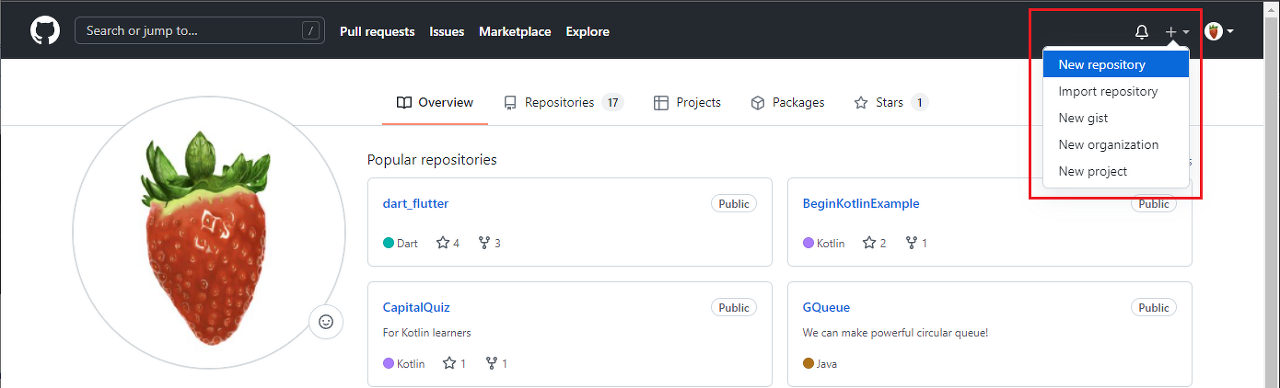Click Kotlin language dot on CapitalQuiz
The image size is (1280, 388).
point(389,364)
